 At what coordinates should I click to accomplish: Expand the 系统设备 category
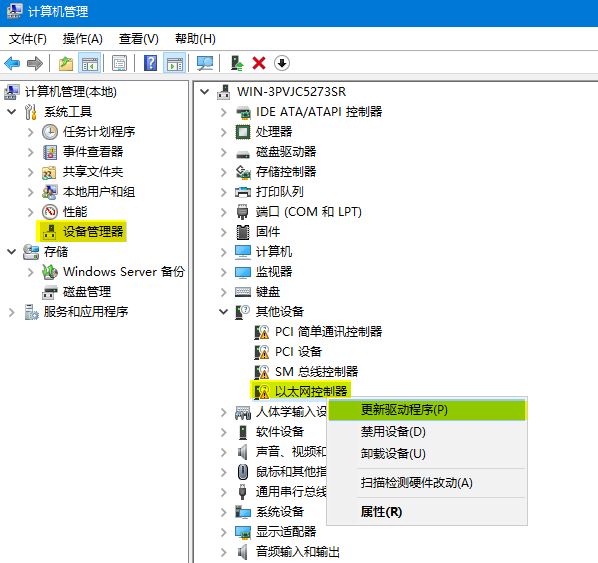pos(223,512)
